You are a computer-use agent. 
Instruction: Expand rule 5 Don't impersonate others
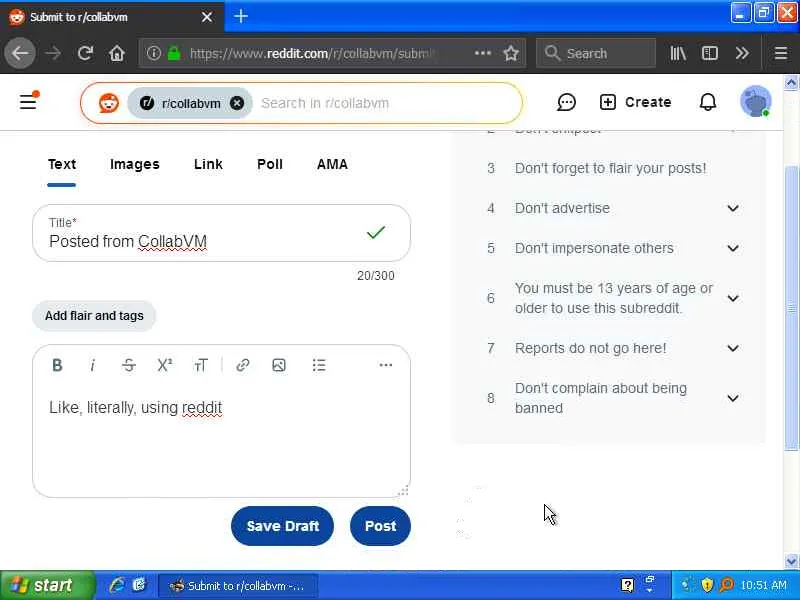point(733,248)
